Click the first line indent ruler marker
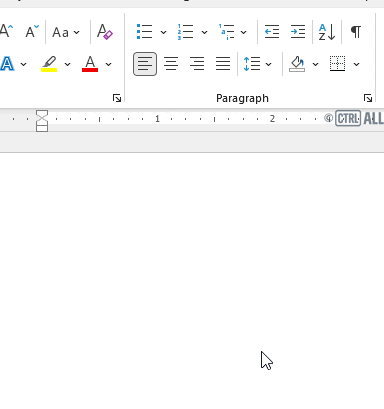Screen dimensions: 384x409 42,114
